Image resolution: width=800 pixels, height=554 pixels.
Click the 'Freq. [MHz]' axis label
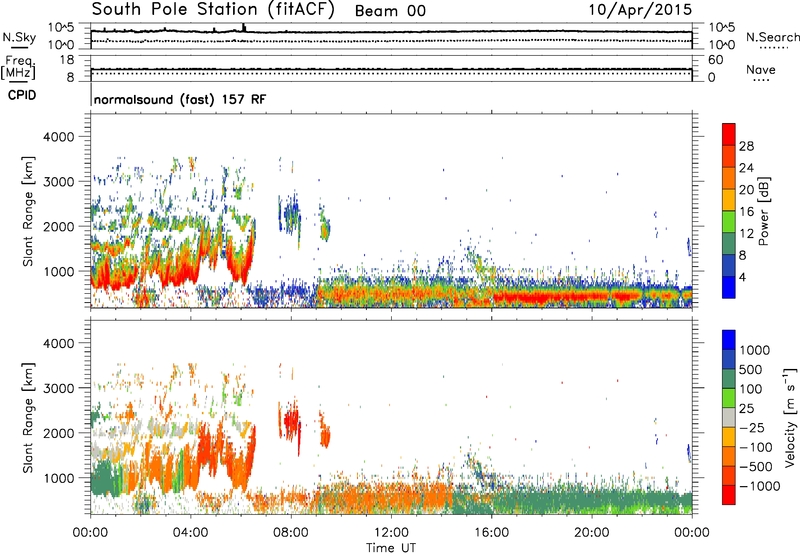(x=18, y=68)
